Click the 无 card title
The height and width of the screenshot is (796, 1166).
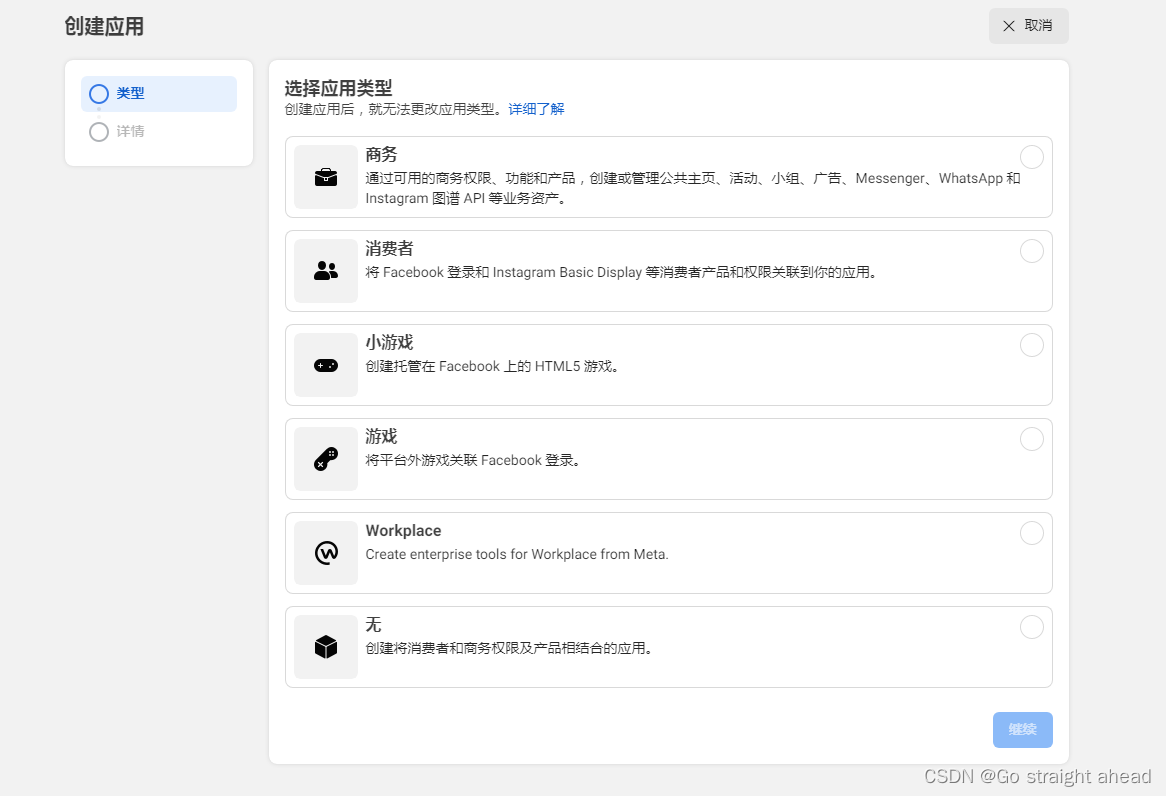(x=373, y=624)
